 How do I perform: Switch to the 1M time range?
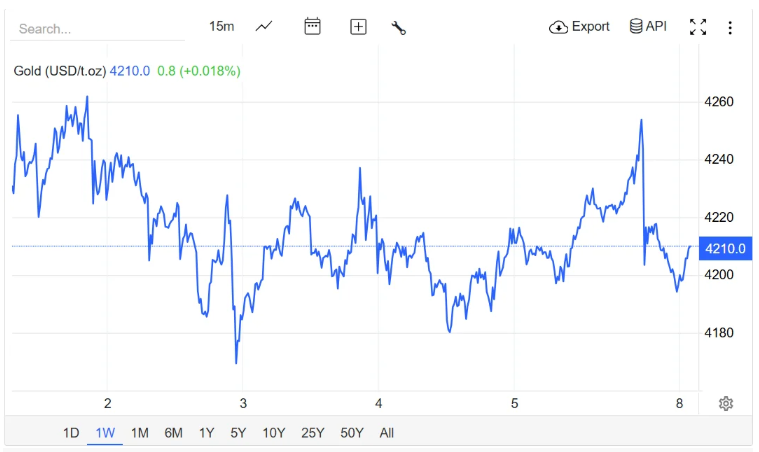(x=140, y=433)
